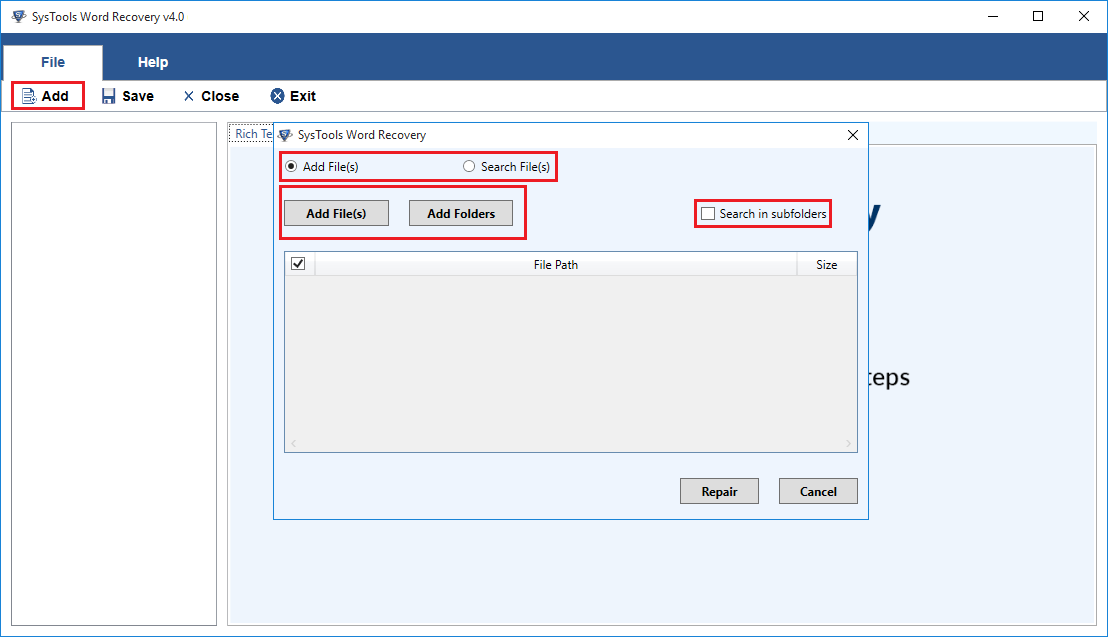Viewport: 1108px width, 637px height.
Task: Close the SysTools Word Recovery dialog
Action: tap(853, 135)
